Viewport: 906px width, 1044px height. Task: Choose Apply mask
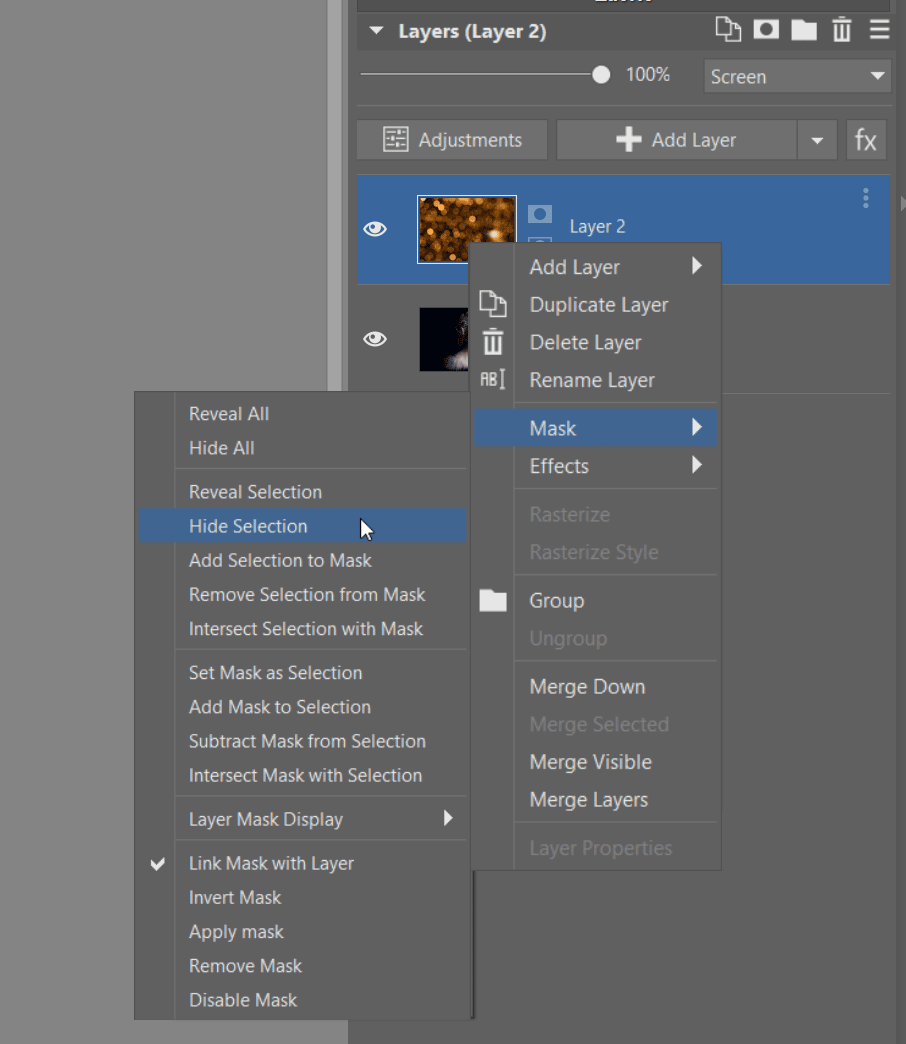tap(236, 932)
